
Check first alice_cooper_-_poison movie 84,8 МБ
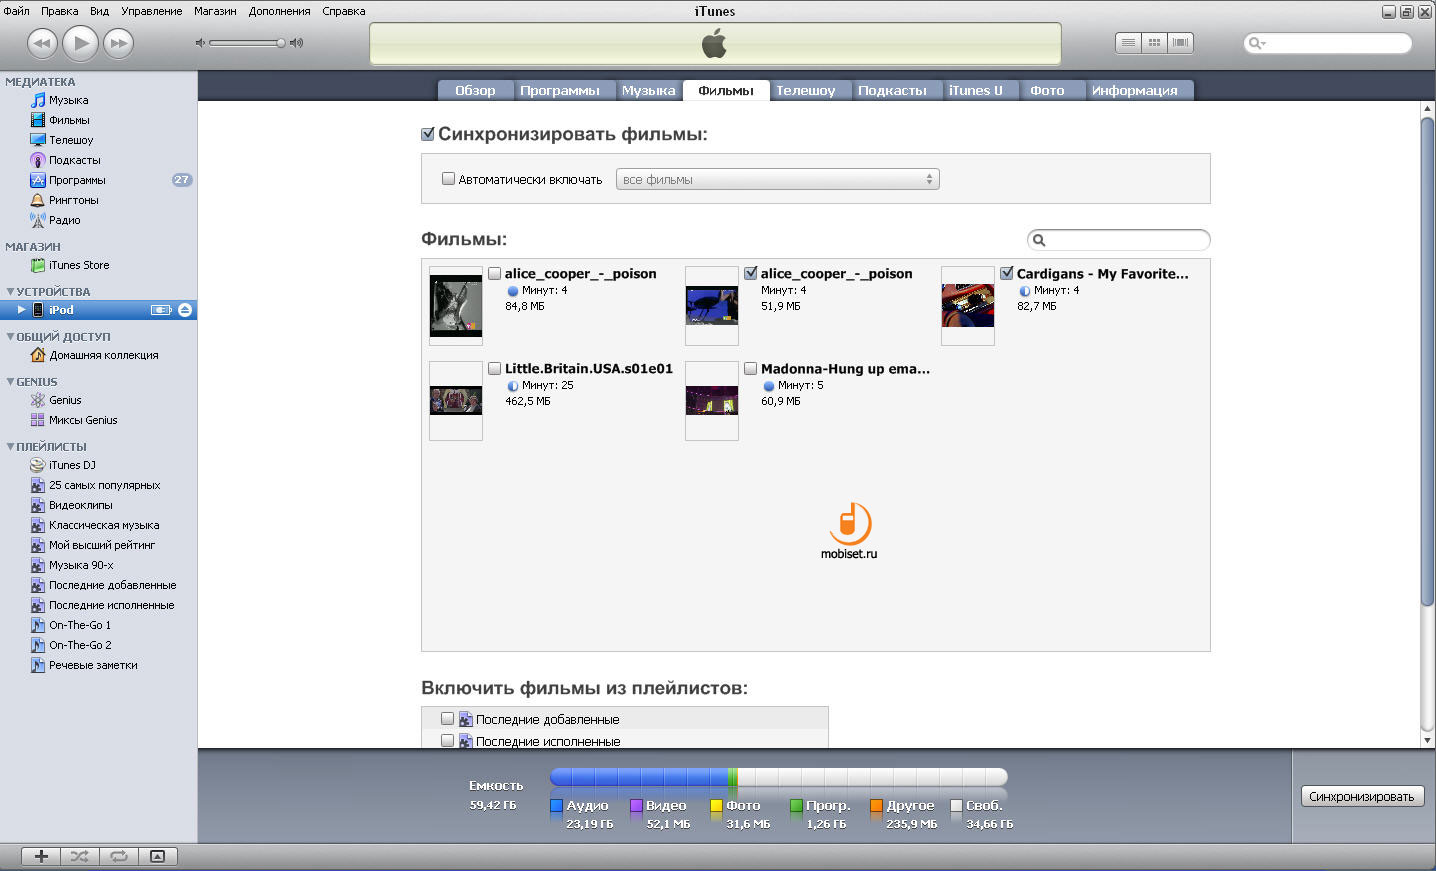click(x=494, y=273)
